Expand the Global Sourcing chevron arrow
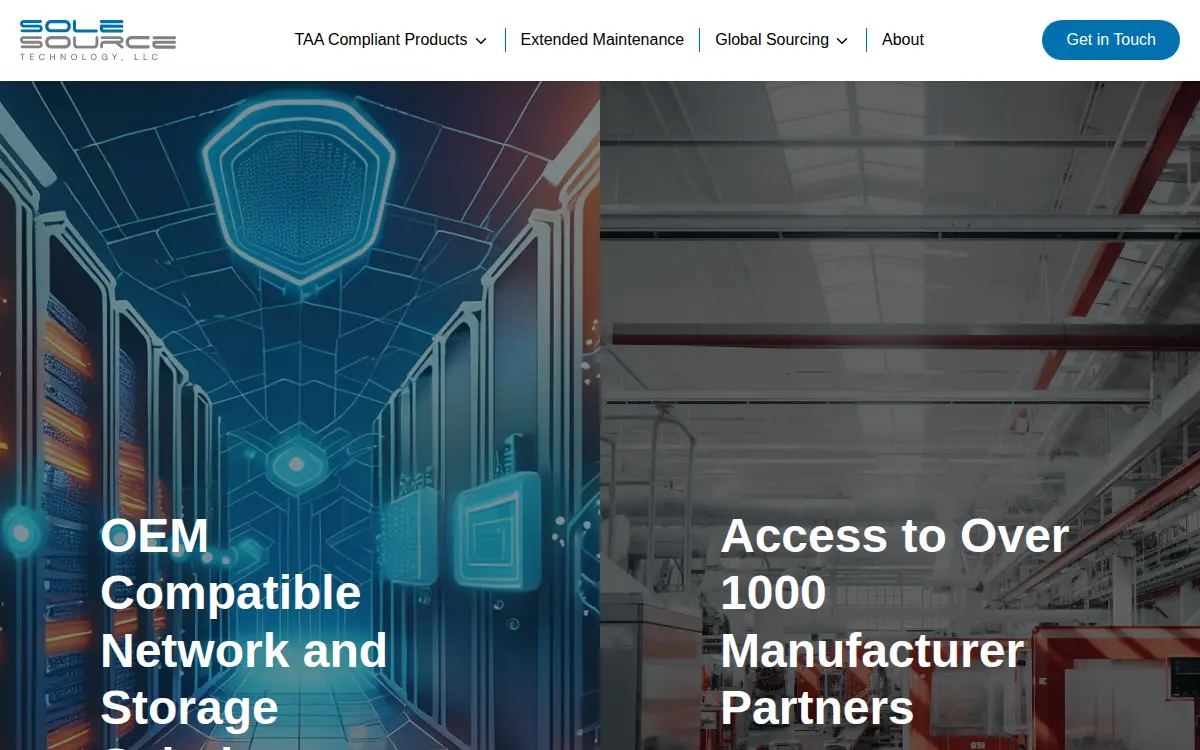The height and width of the screenshot is (750, 1200). click(842, 41)
